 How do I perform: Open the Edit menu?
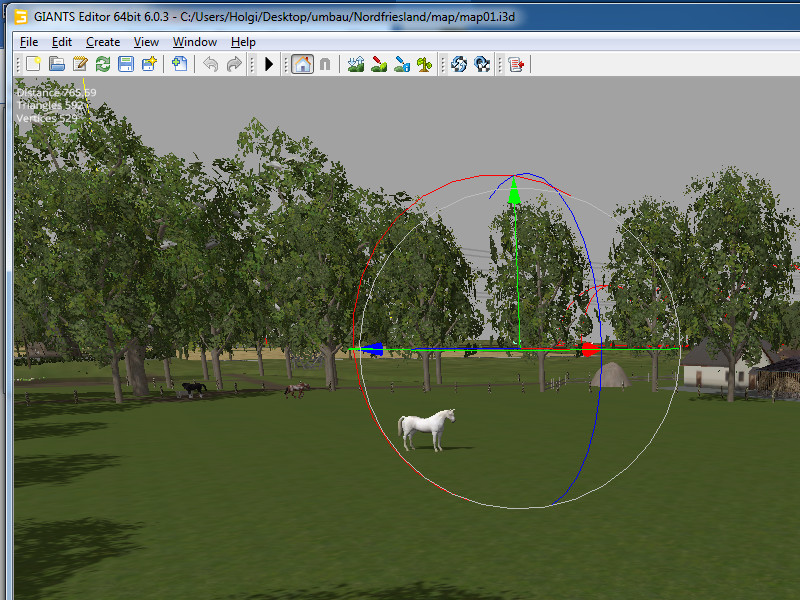[x=62, y=42]
